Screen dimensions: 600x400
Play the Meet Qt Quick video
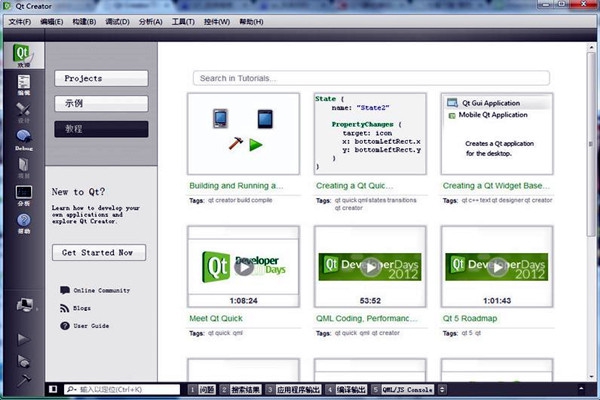pyautogui.click(x=243, y=267)
